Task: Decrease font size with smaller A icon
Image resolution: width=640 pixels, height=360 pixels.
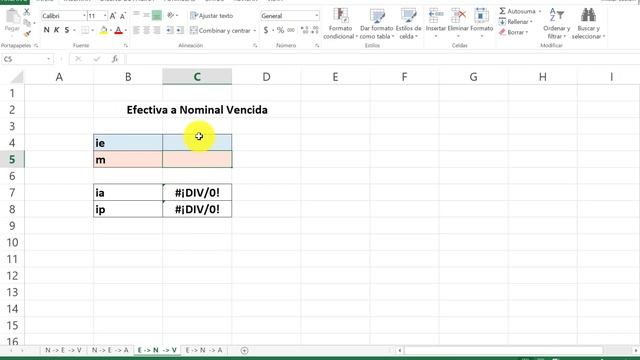Action: coord(122,16)
